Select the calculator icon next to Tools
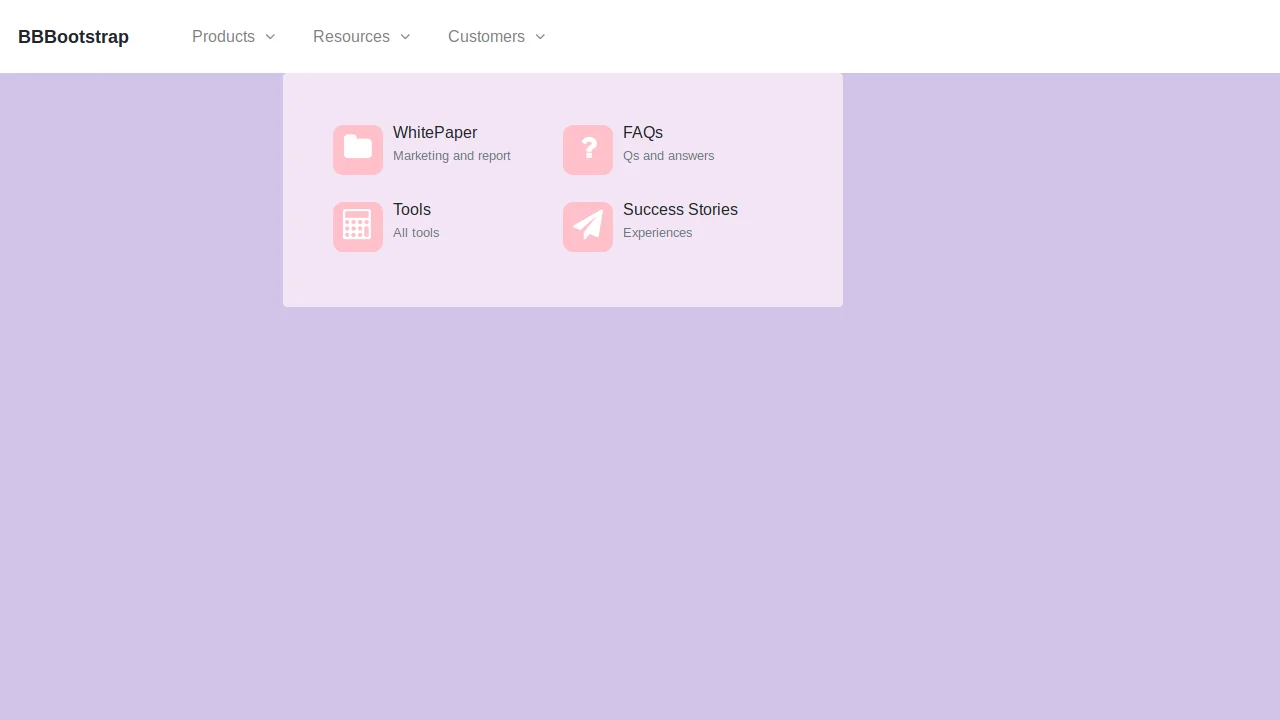The width and height of the screenshot is (1280, 720). pos(357,225)
